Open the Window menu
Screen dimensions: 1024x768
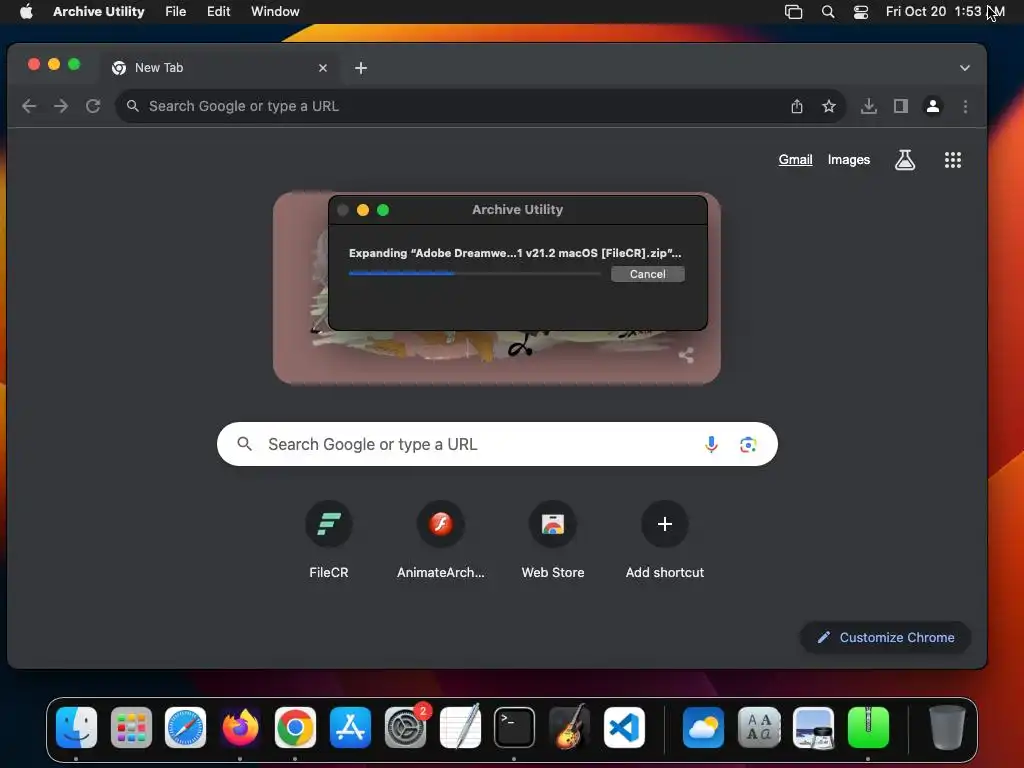(275, 11)
